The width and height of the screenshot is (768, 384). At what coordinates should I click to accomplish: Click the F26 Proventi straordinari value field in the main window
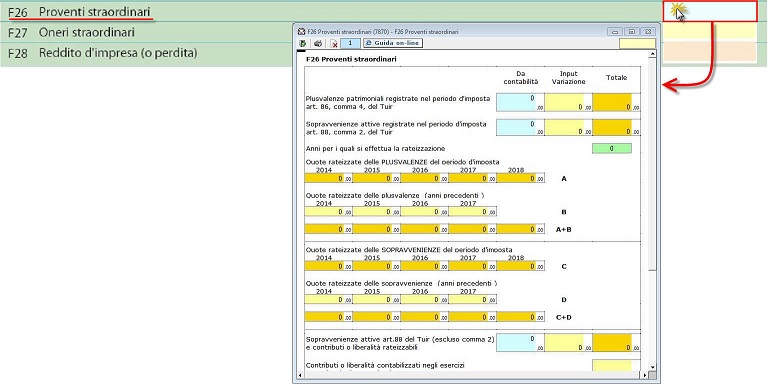click(710, 12)
